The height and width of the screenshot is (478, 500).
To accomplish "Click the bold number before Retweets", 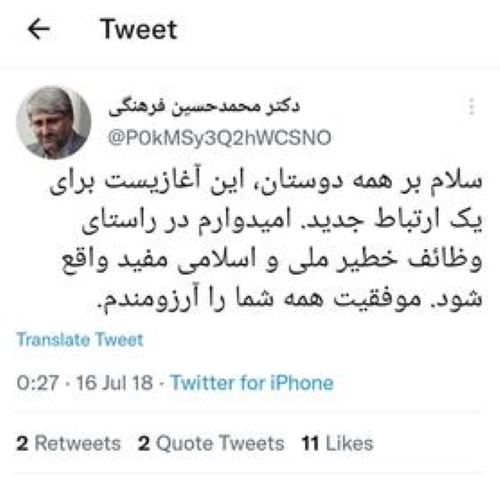I will pyautogui.click(x=22, y=443).
